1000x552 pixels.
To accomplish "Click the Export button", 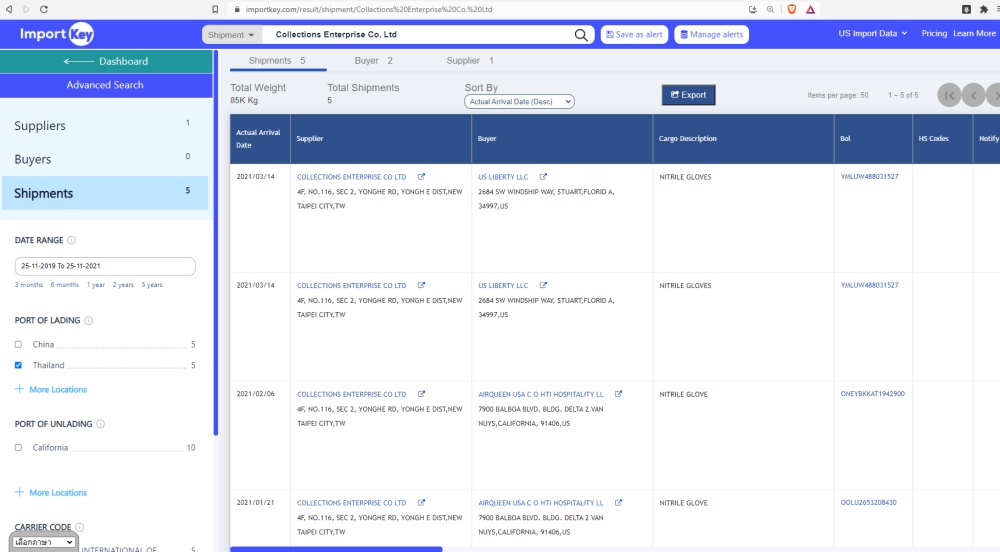I will pyautogui.click(x=688, y=95).
